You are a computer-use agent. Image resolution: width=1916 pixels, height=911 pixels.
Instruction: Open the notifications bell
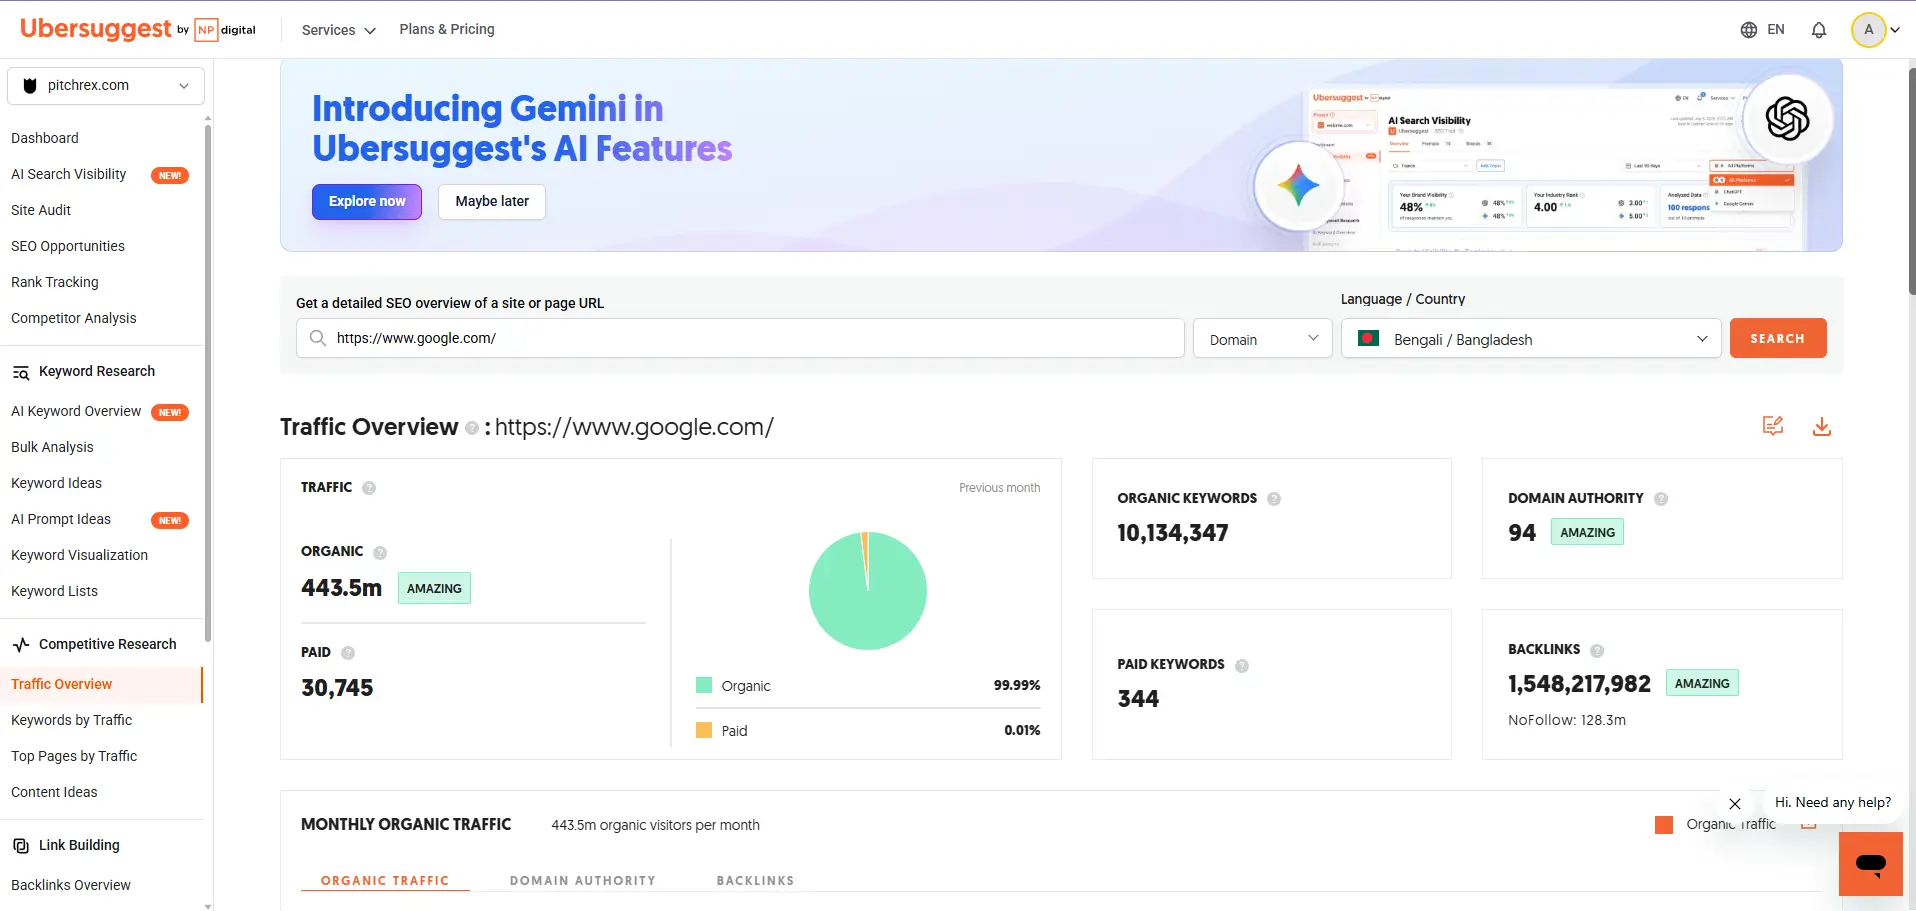point(1819,30)
